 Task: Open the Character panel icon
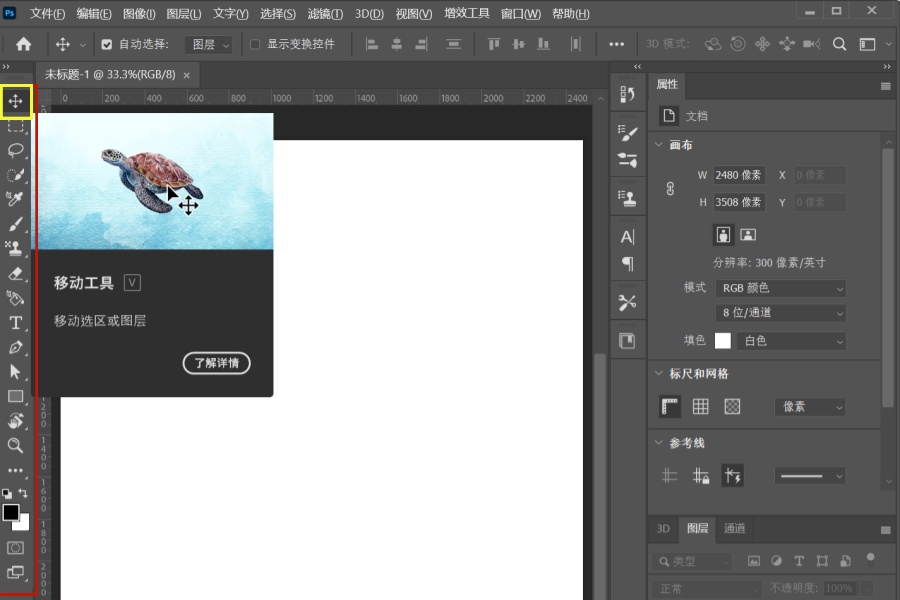(x=627, y=237)
